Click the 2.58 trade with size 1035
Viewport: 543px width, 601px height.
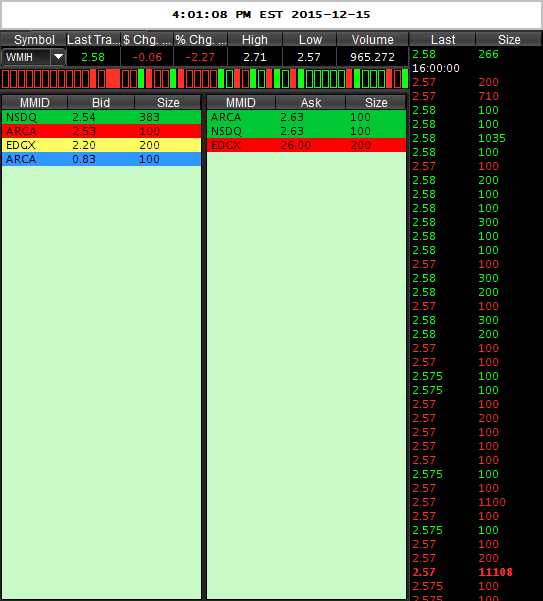(476, 138)
